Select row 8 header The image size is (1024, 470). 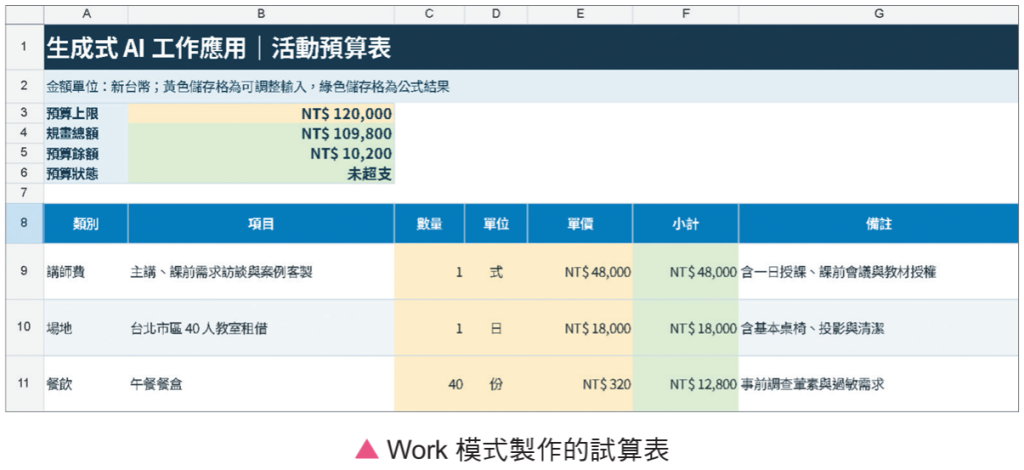tap(25, 223)
